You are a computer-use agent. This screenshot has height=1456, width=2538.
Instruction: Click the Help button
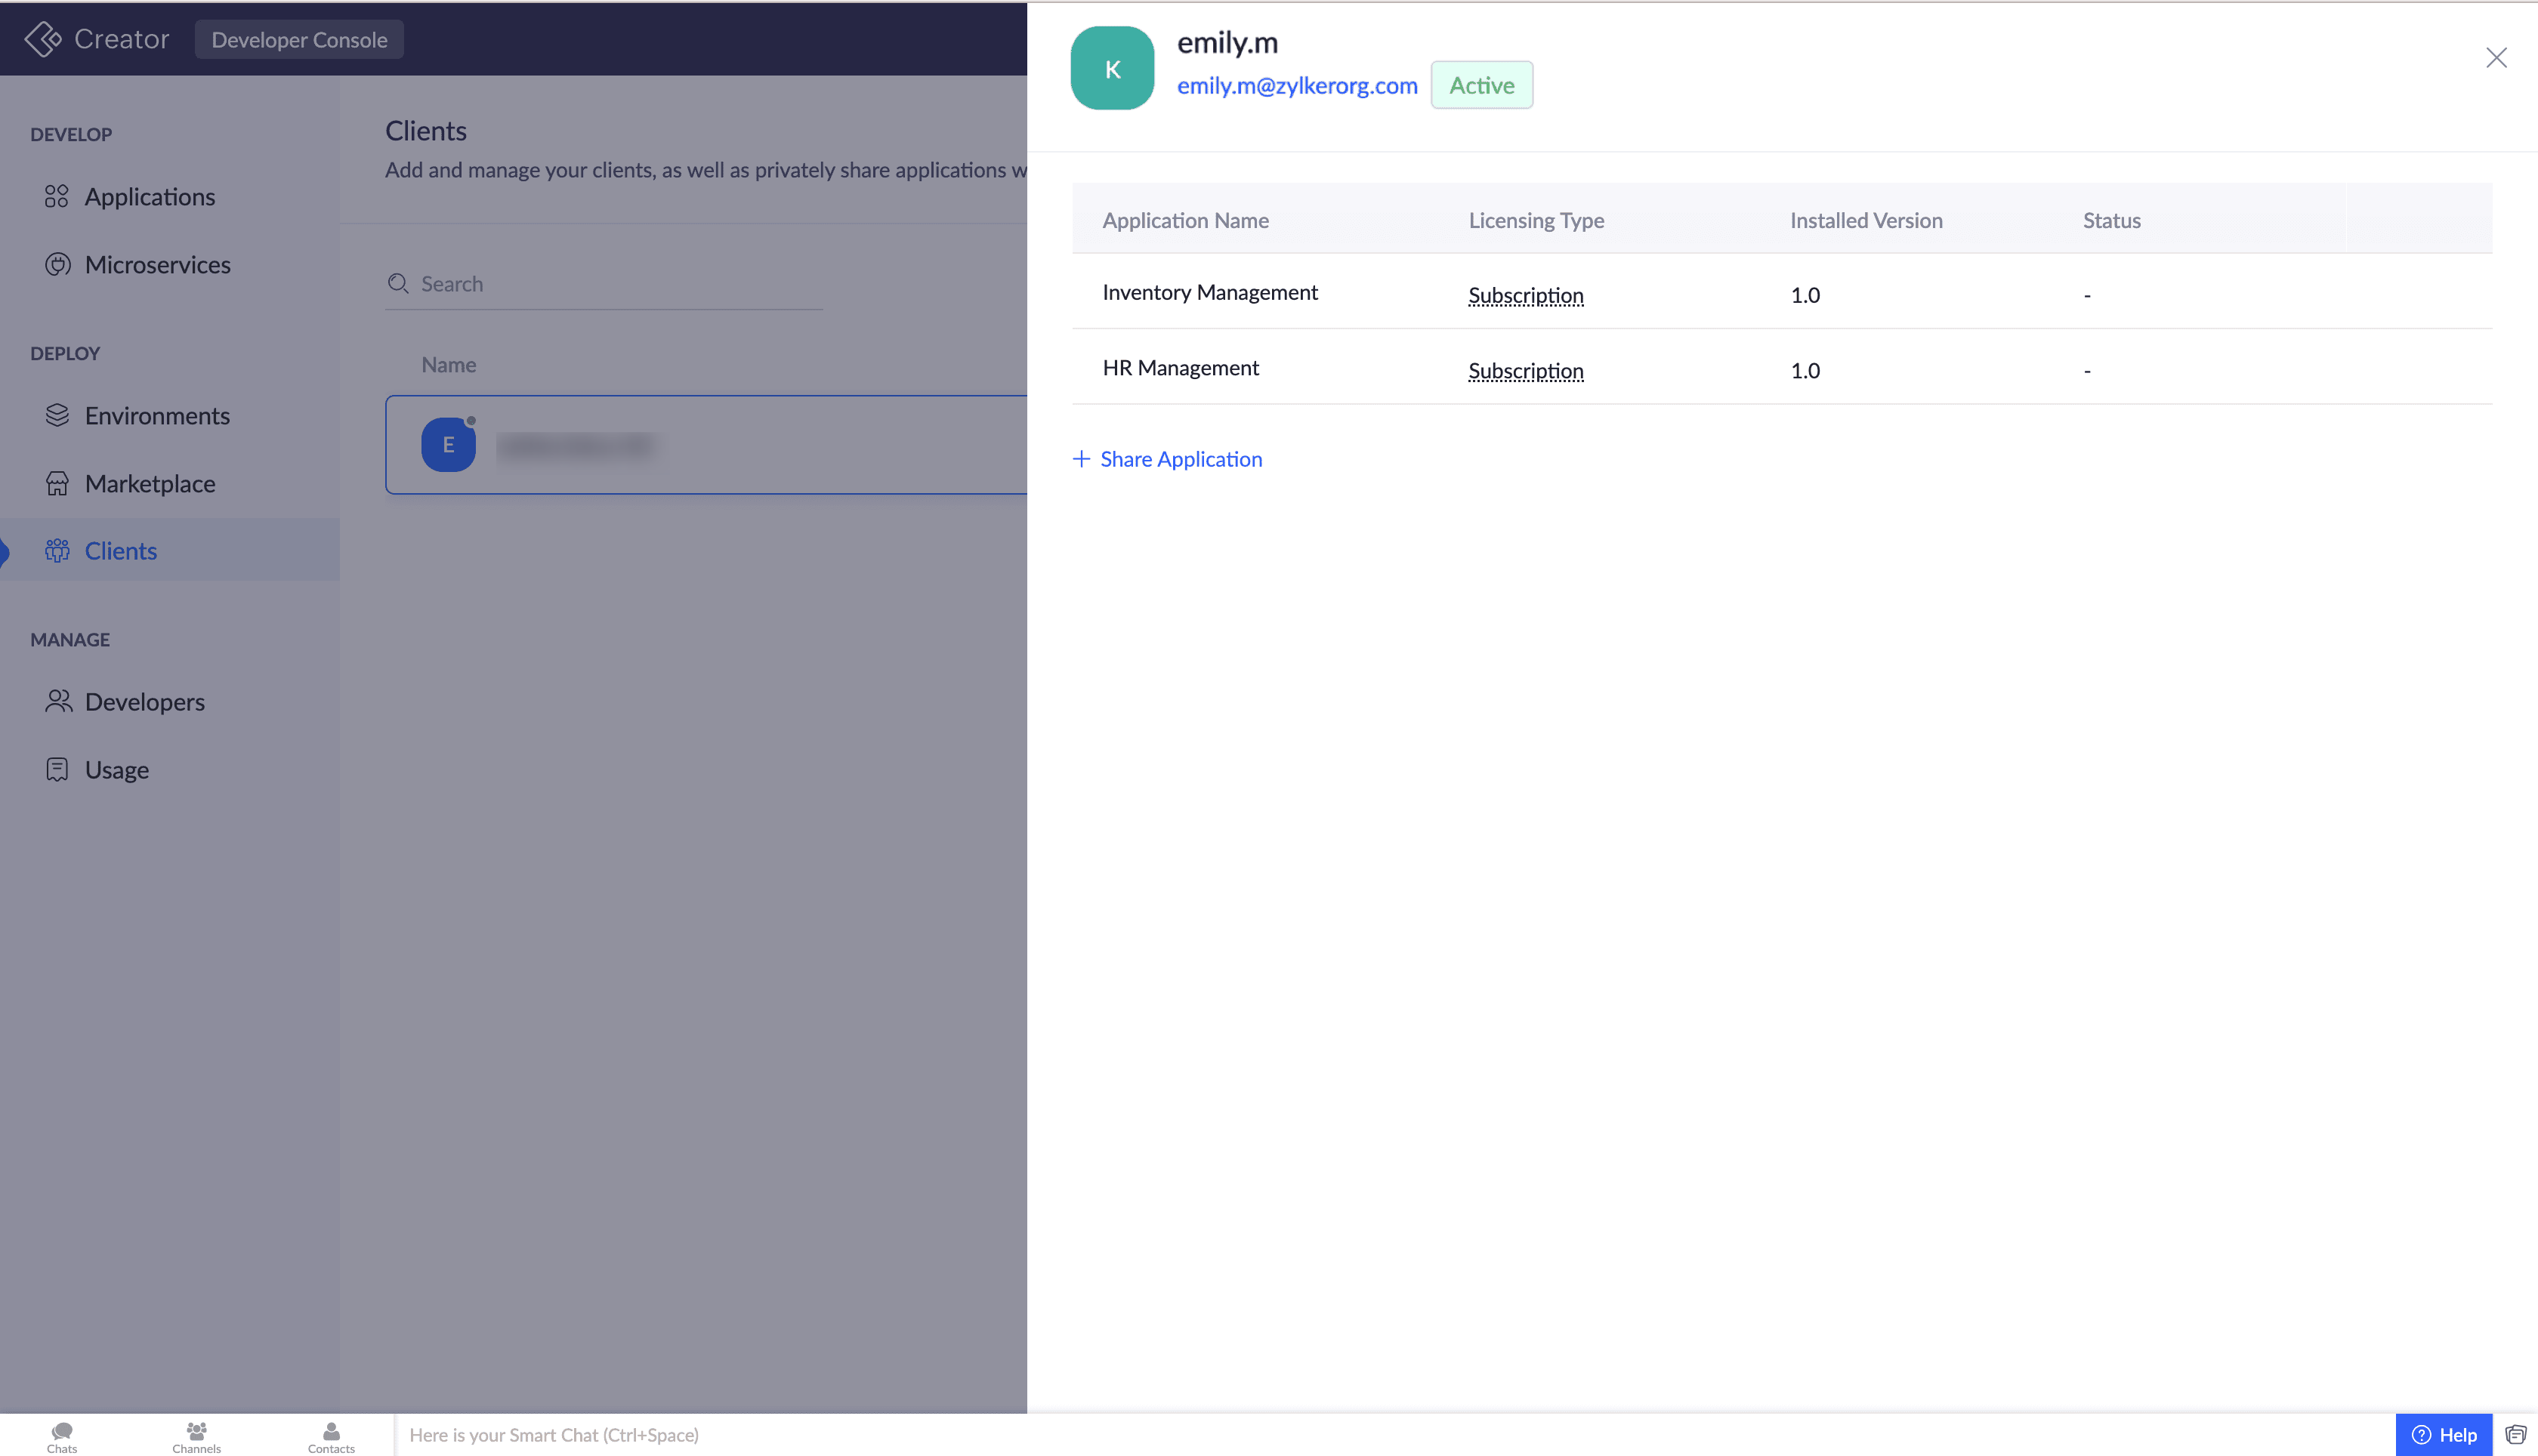pos(2443,1435)
